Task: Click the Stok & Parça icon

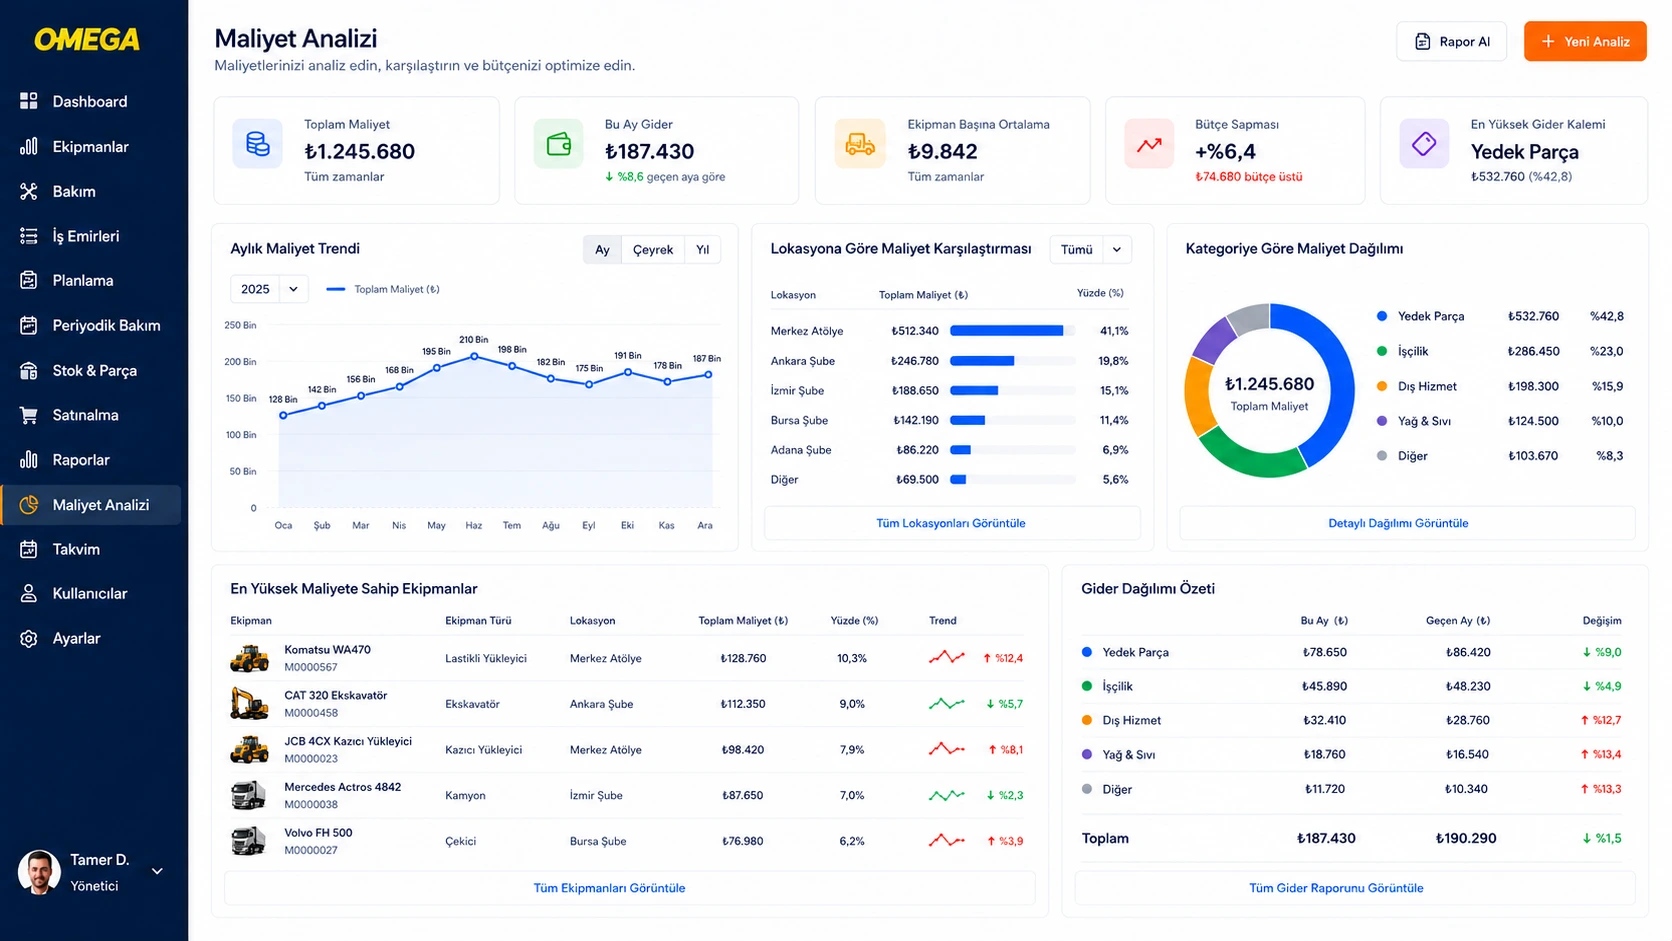Action: coord(29,370)
